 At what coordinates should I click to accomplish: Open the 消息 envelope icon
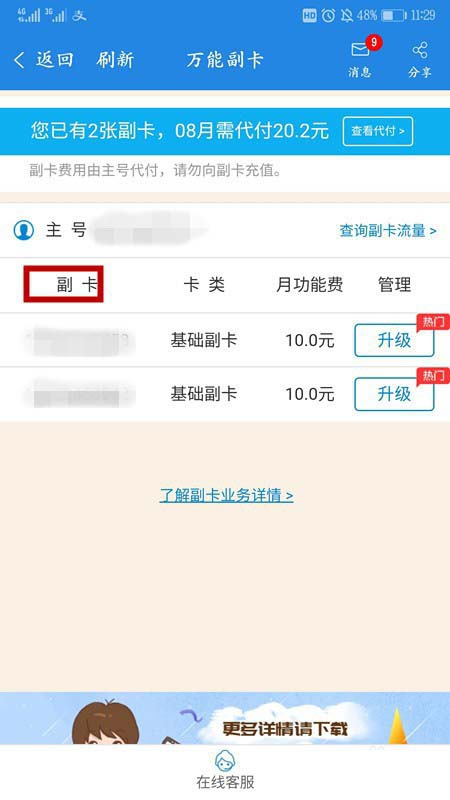tap(360, 49)
